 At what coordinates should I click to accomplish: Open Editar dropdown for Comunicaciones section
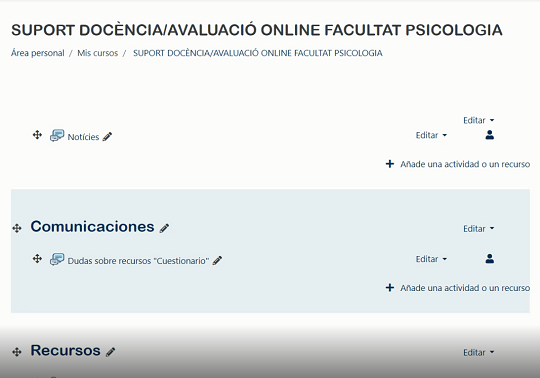point(478,229)
